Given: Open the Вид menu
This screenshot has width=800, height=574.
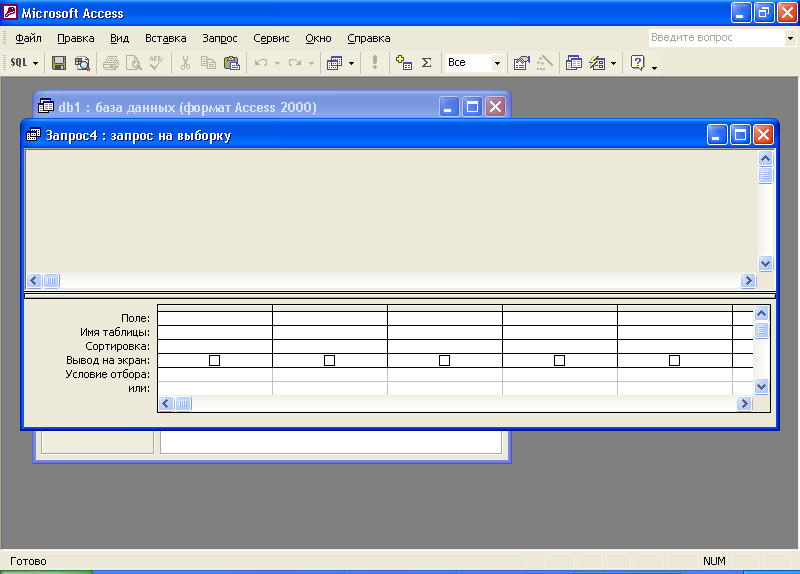Looking at the screenshot, I should [119, 38].
